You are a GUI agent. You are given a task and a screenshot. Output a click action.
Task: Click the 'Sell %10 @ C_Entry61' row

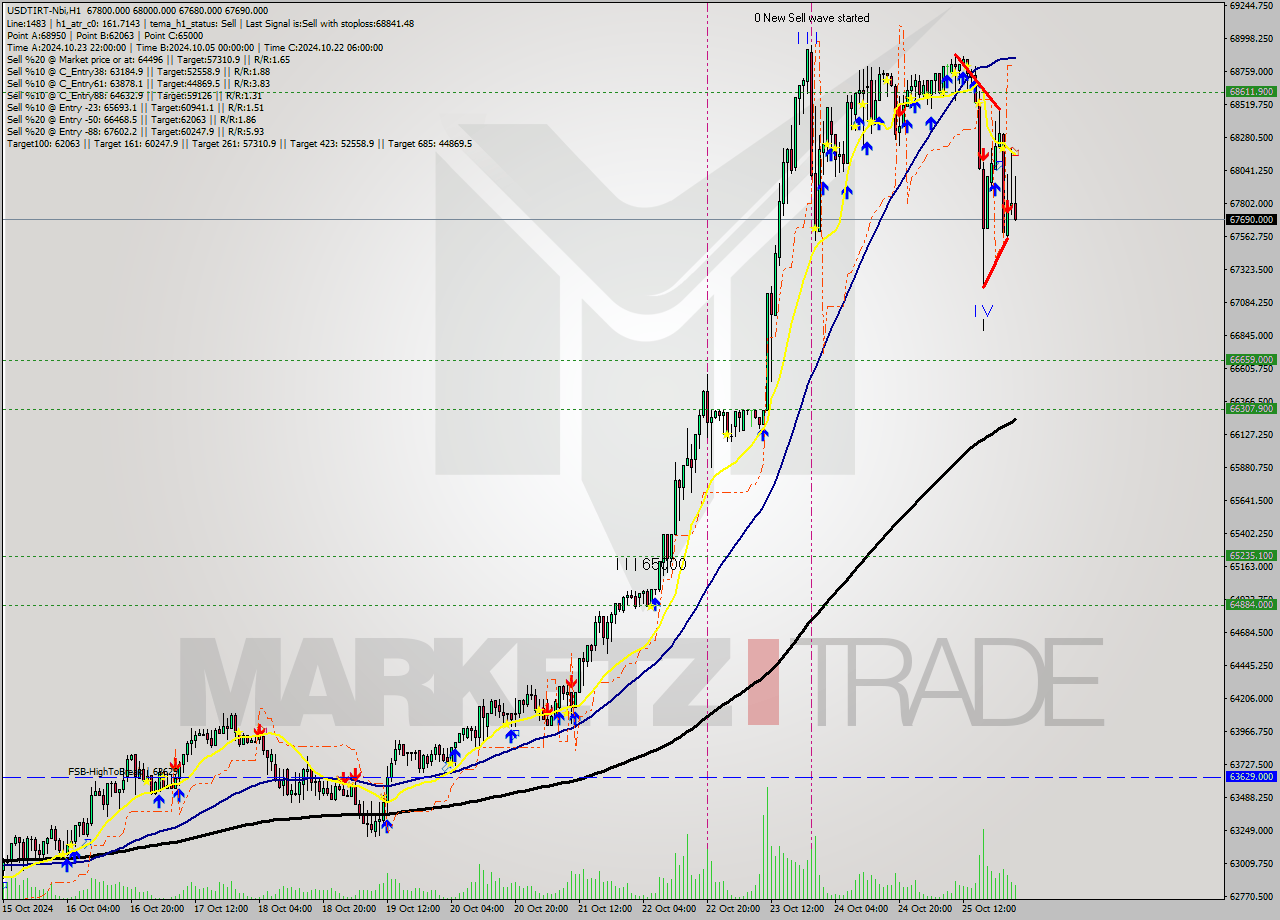[138, 83]
